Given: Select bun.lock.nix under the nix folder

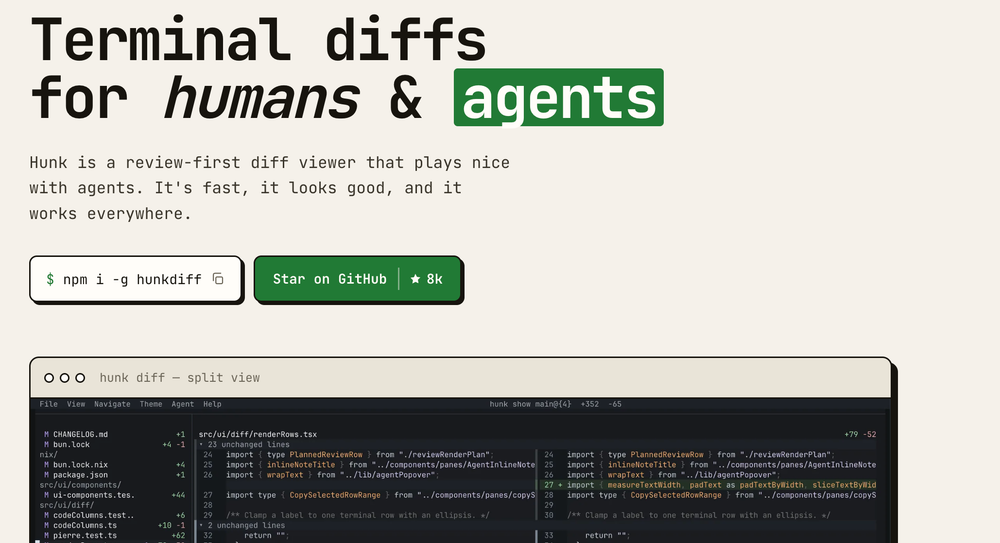Looking at the screenshot, I should (x=80, y=465).
